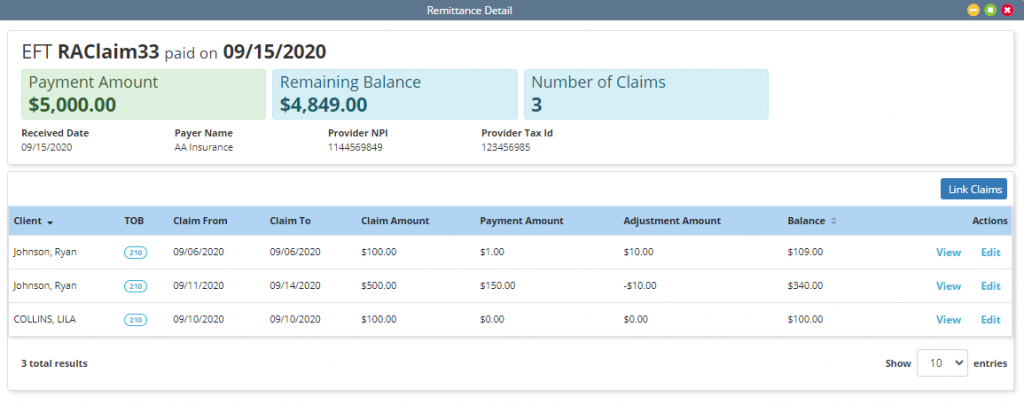Select the Payment Amount $5,000.00 tile
The height and width of the screenshot is (405, 1024).
coord(144,94)
